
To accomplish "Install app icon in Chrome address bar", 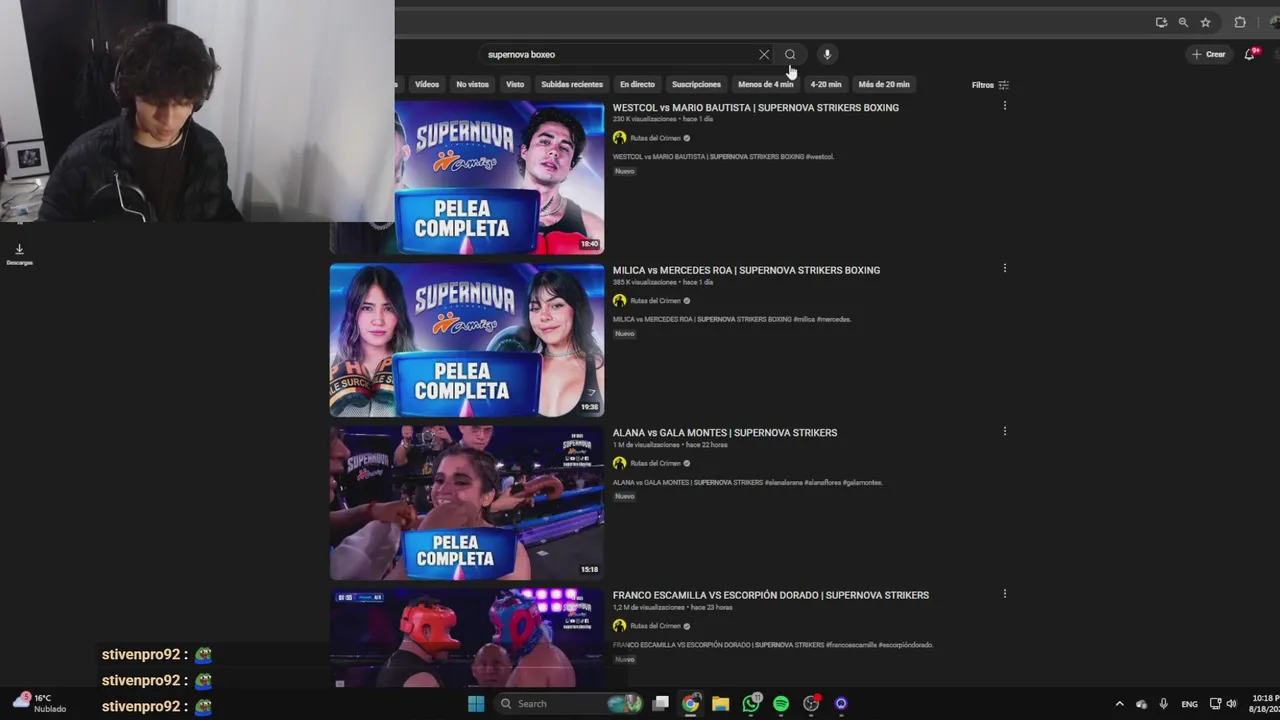I will tap(1161, 22).
